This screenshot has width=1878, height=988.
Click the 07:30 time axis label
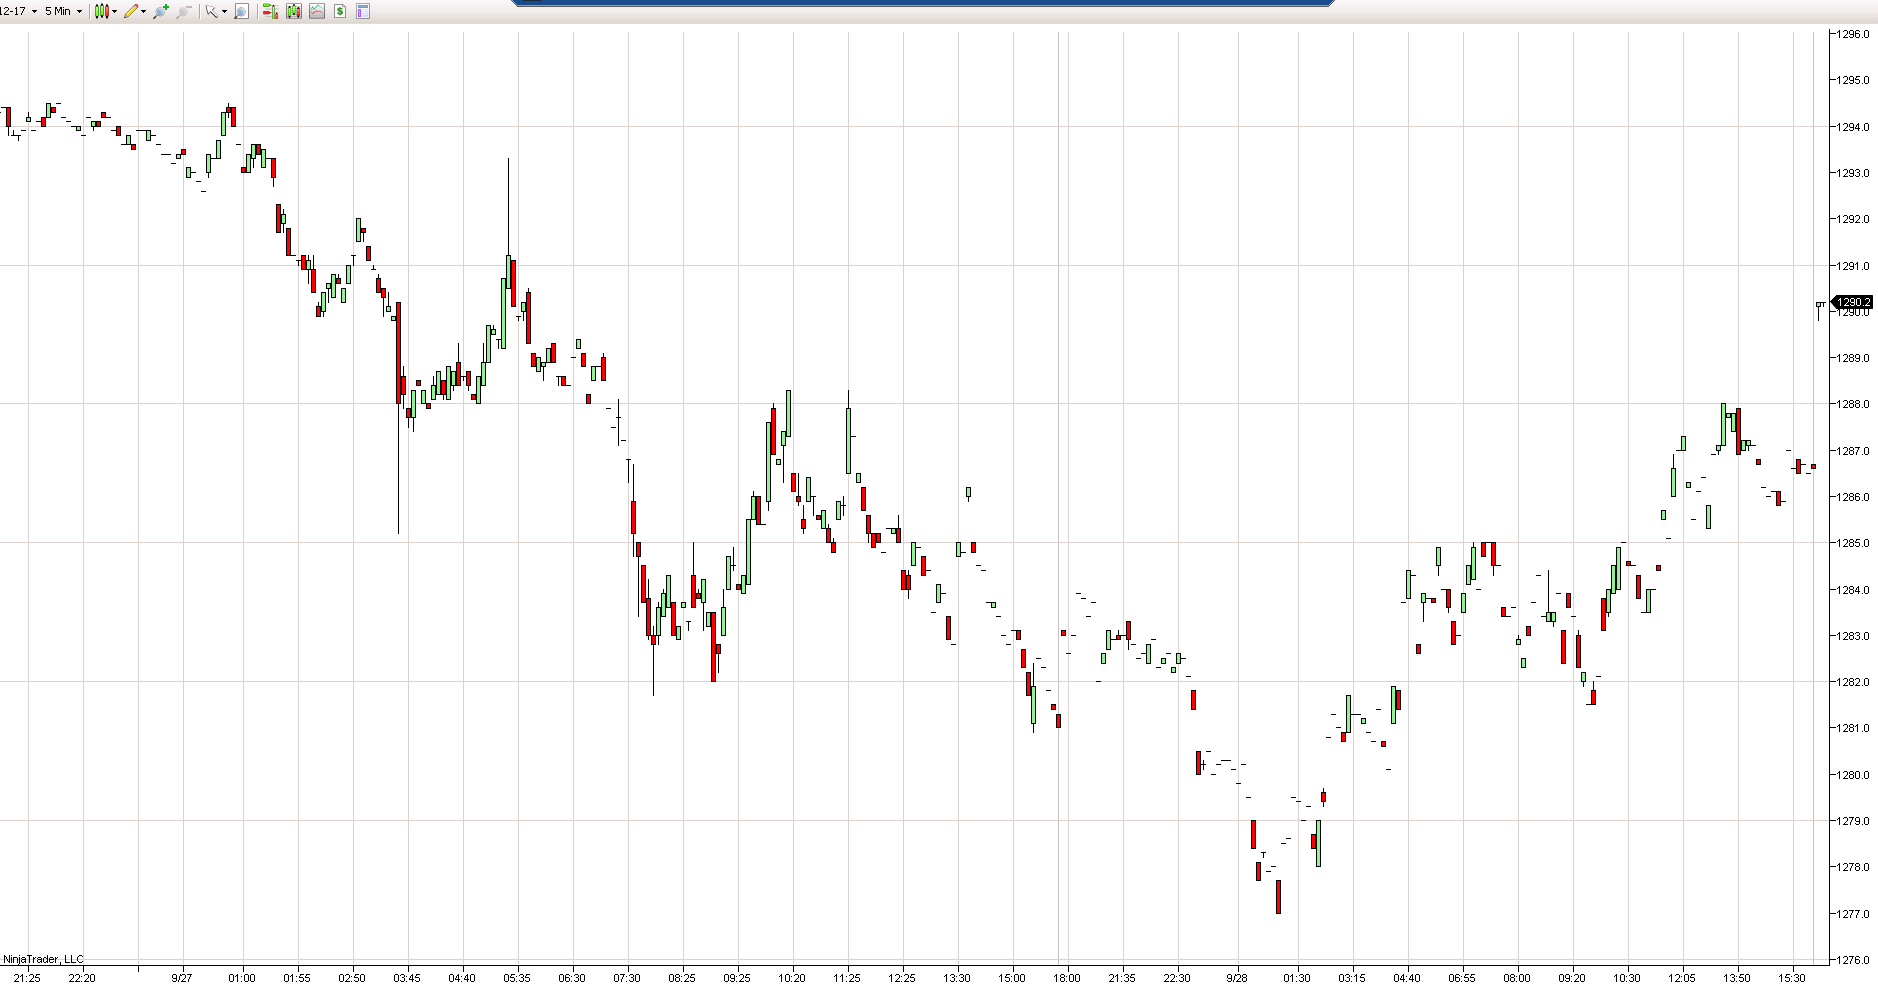click(x=627, y=978)
